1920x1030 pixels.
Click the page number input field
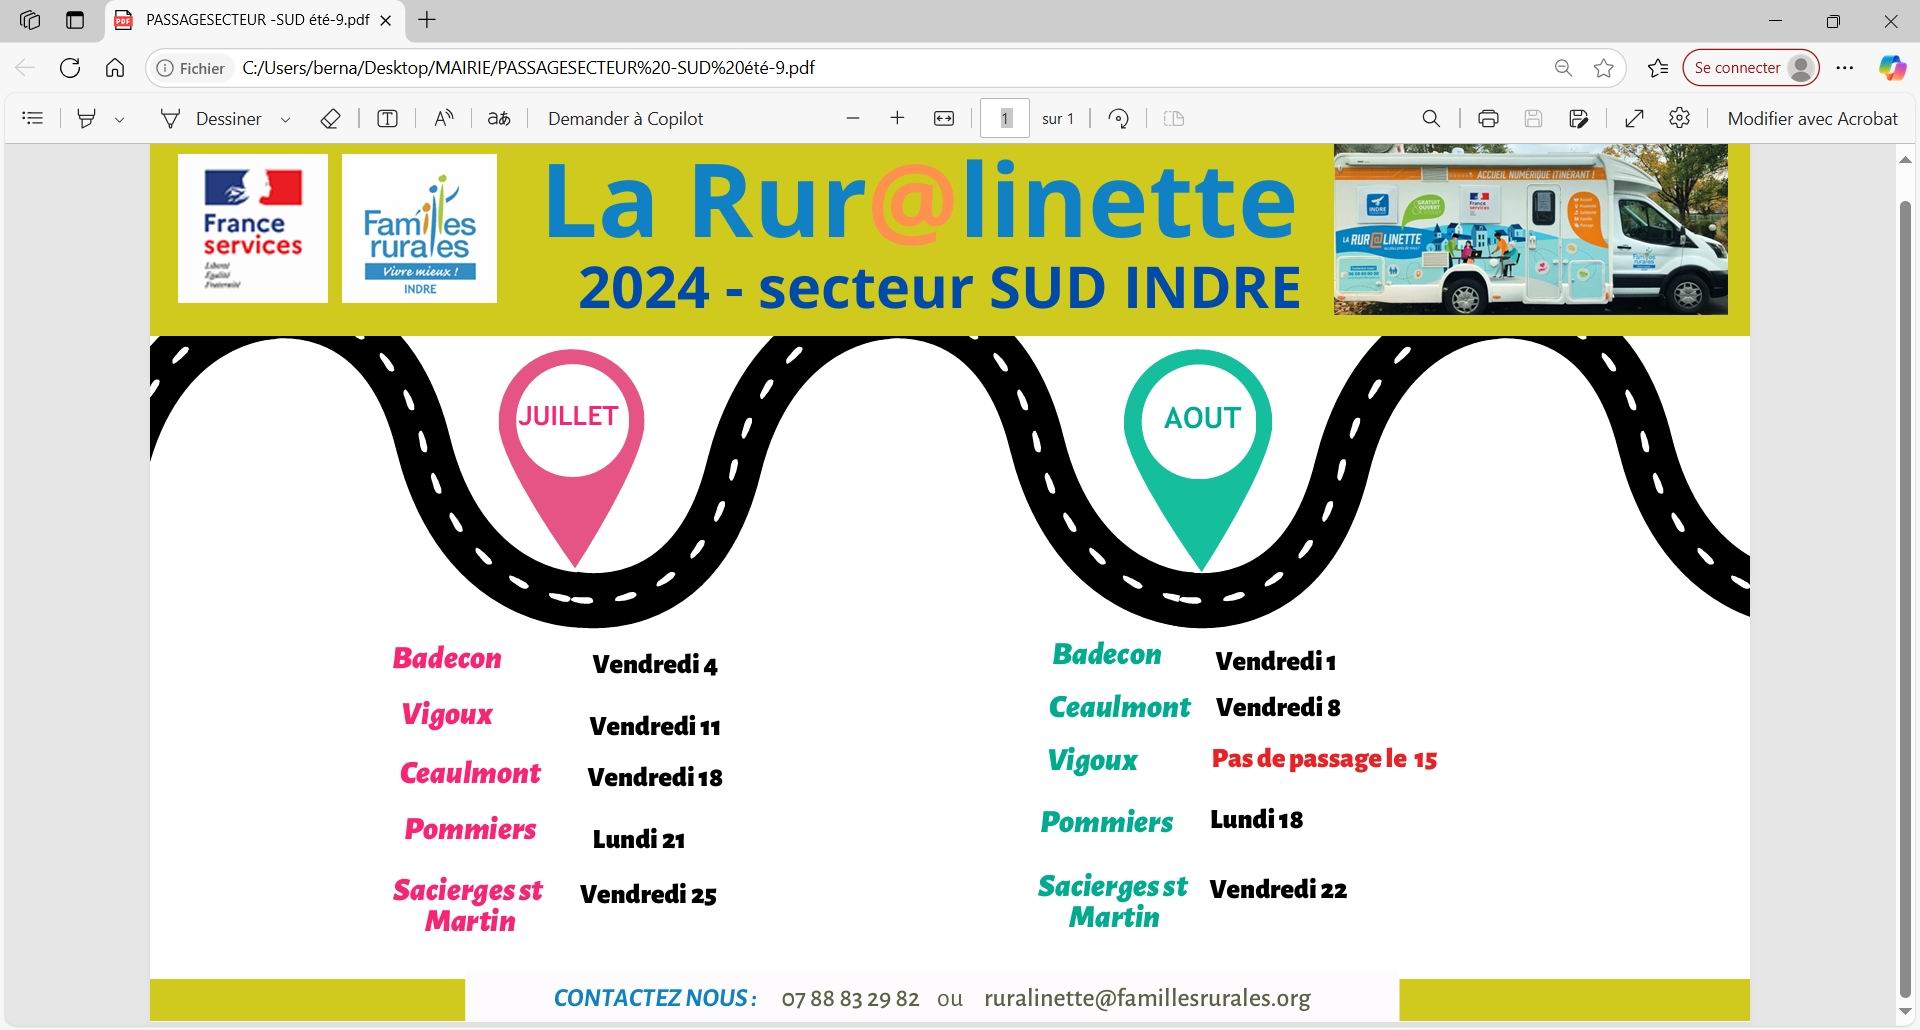(x=1005, y=118)
